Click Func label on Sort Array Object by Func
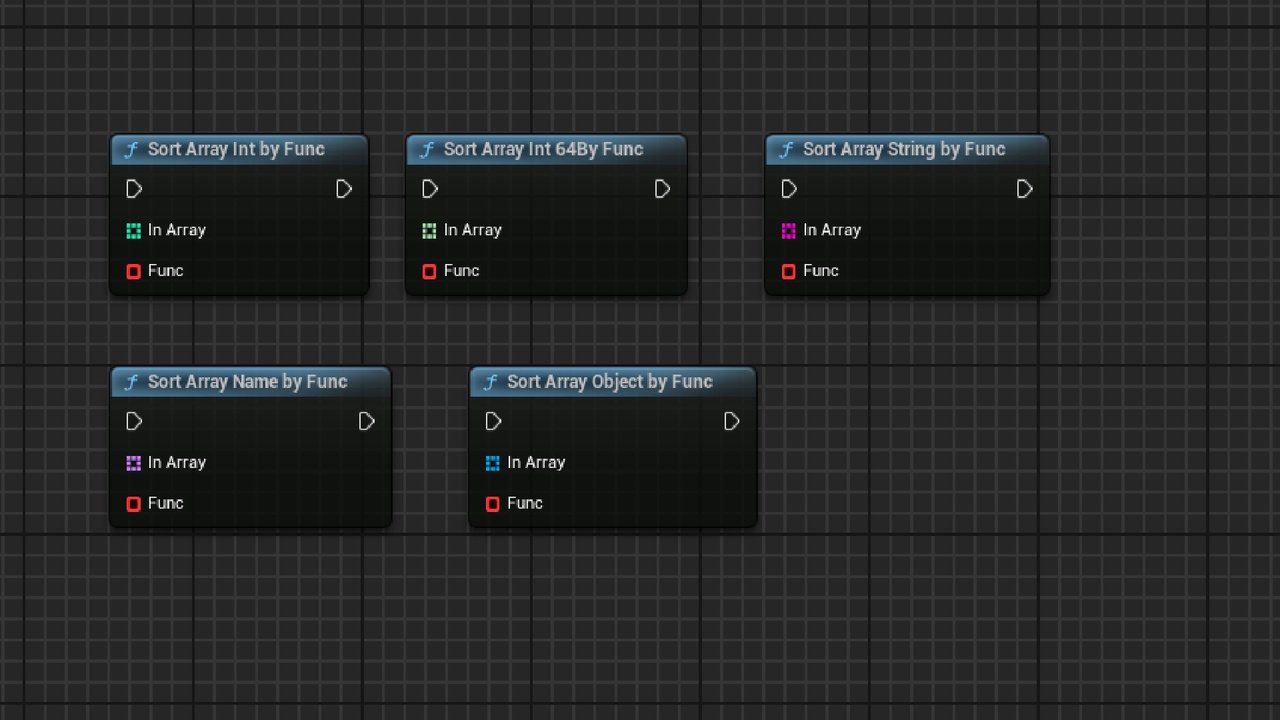Screen dimensions: 1280x720 pyautogui.click(x=525, y=503)
